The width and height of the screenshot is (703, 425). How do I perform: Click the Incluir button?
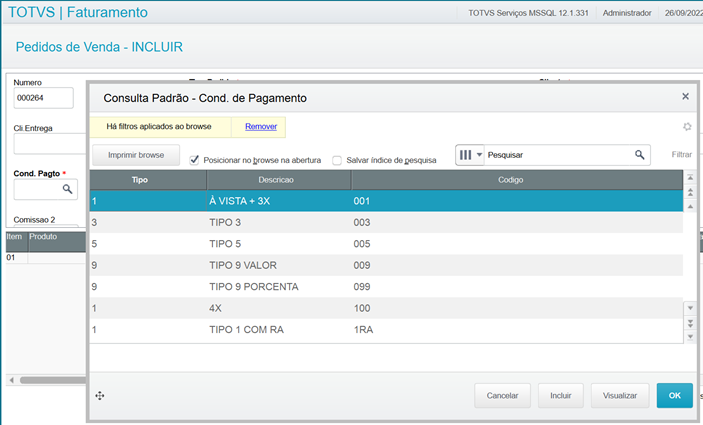[x=560, y=395]
